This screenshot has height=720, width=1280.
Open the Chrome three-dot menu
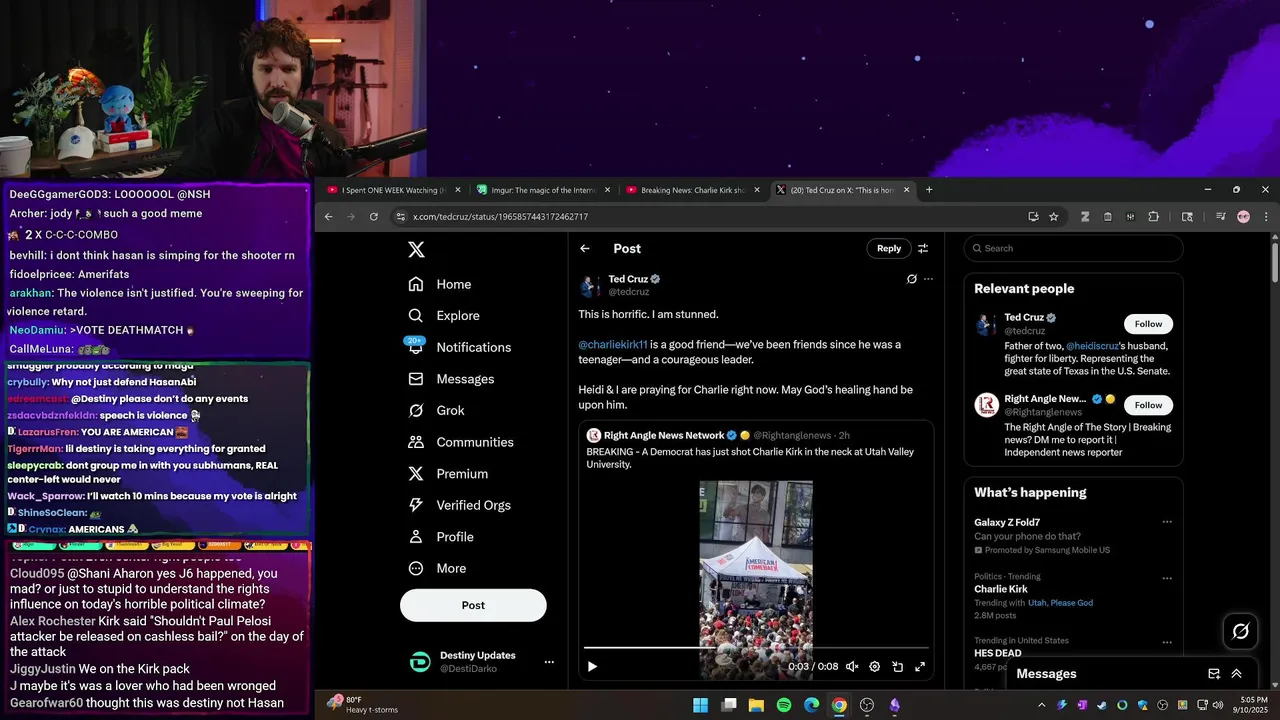pos(1266,216)
